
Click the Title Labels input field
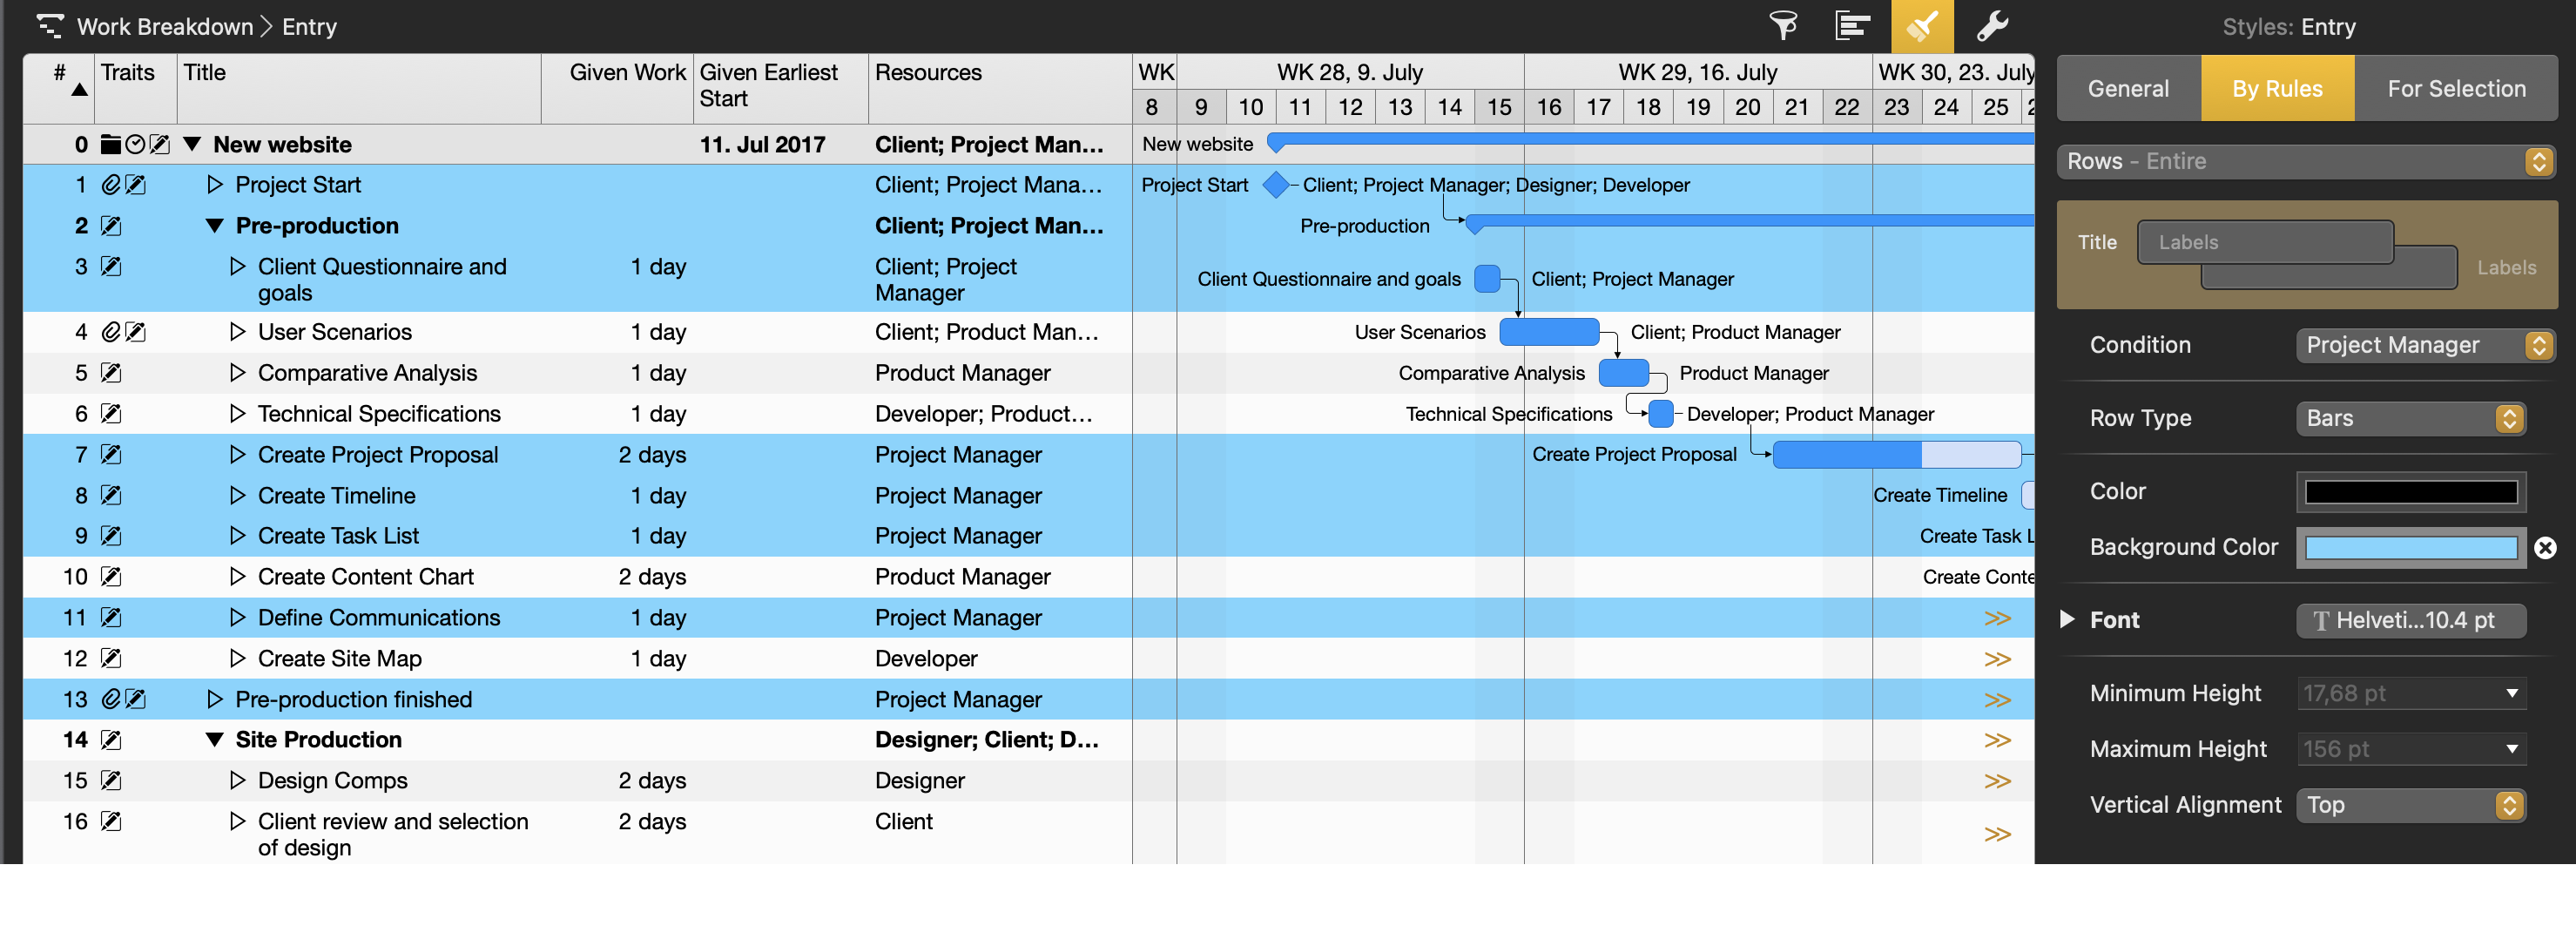2265,241
